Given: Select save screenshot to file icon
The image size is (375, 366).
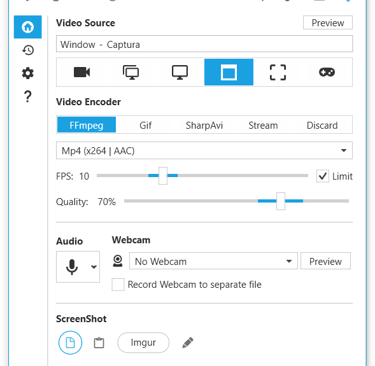Looking at the screenshot, I should [70, 342].
